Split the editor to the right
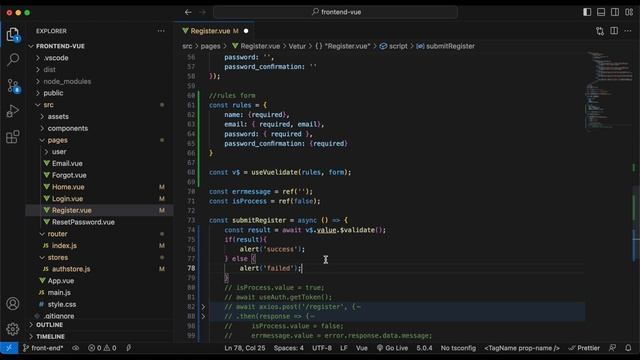Screen dimensions: 640x360 coord(614,31)
